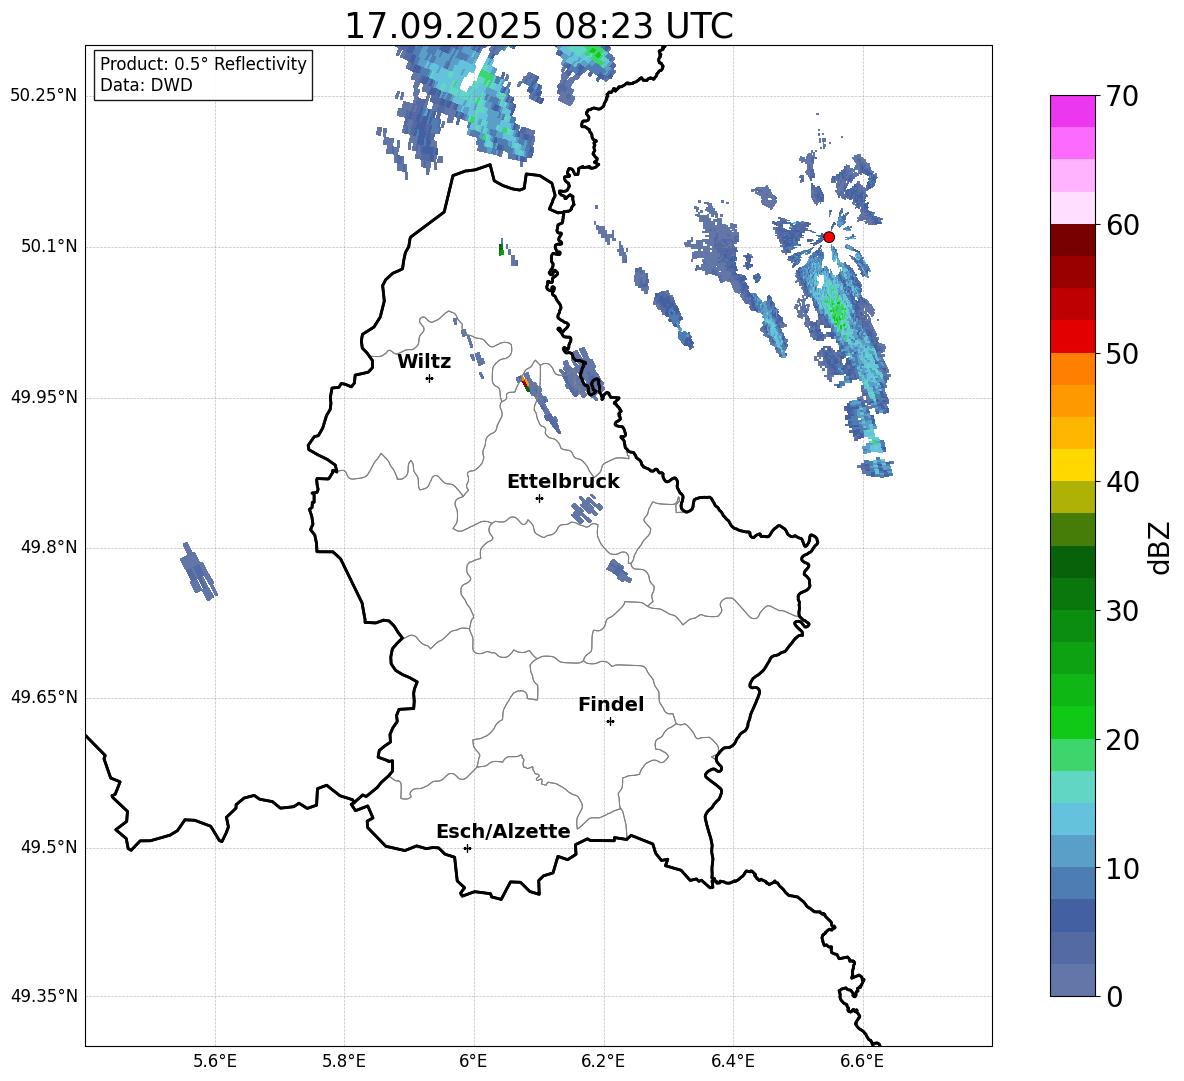Click the red radar site marker
This screenshot has width=1184, height=1081.
pyautogui.click(x=828, y=237)
